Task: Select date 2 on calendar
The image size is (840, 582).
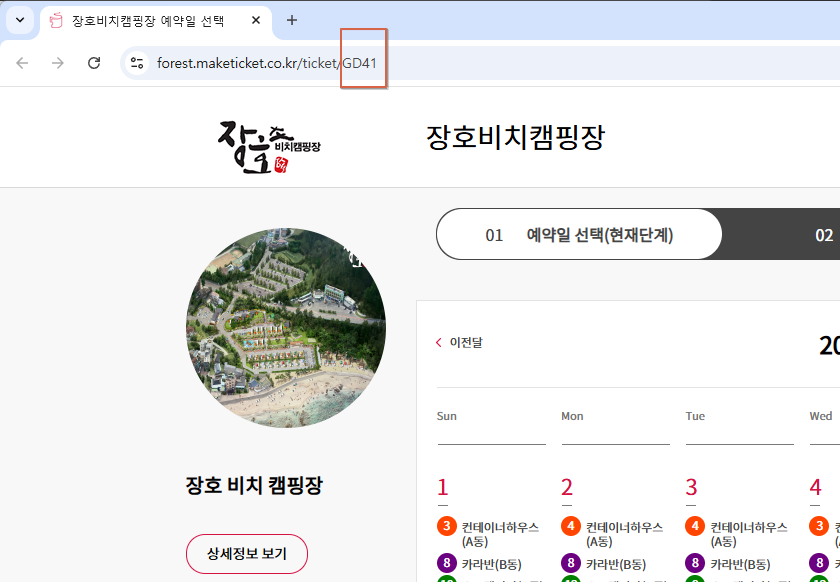Action: point(567,487)
